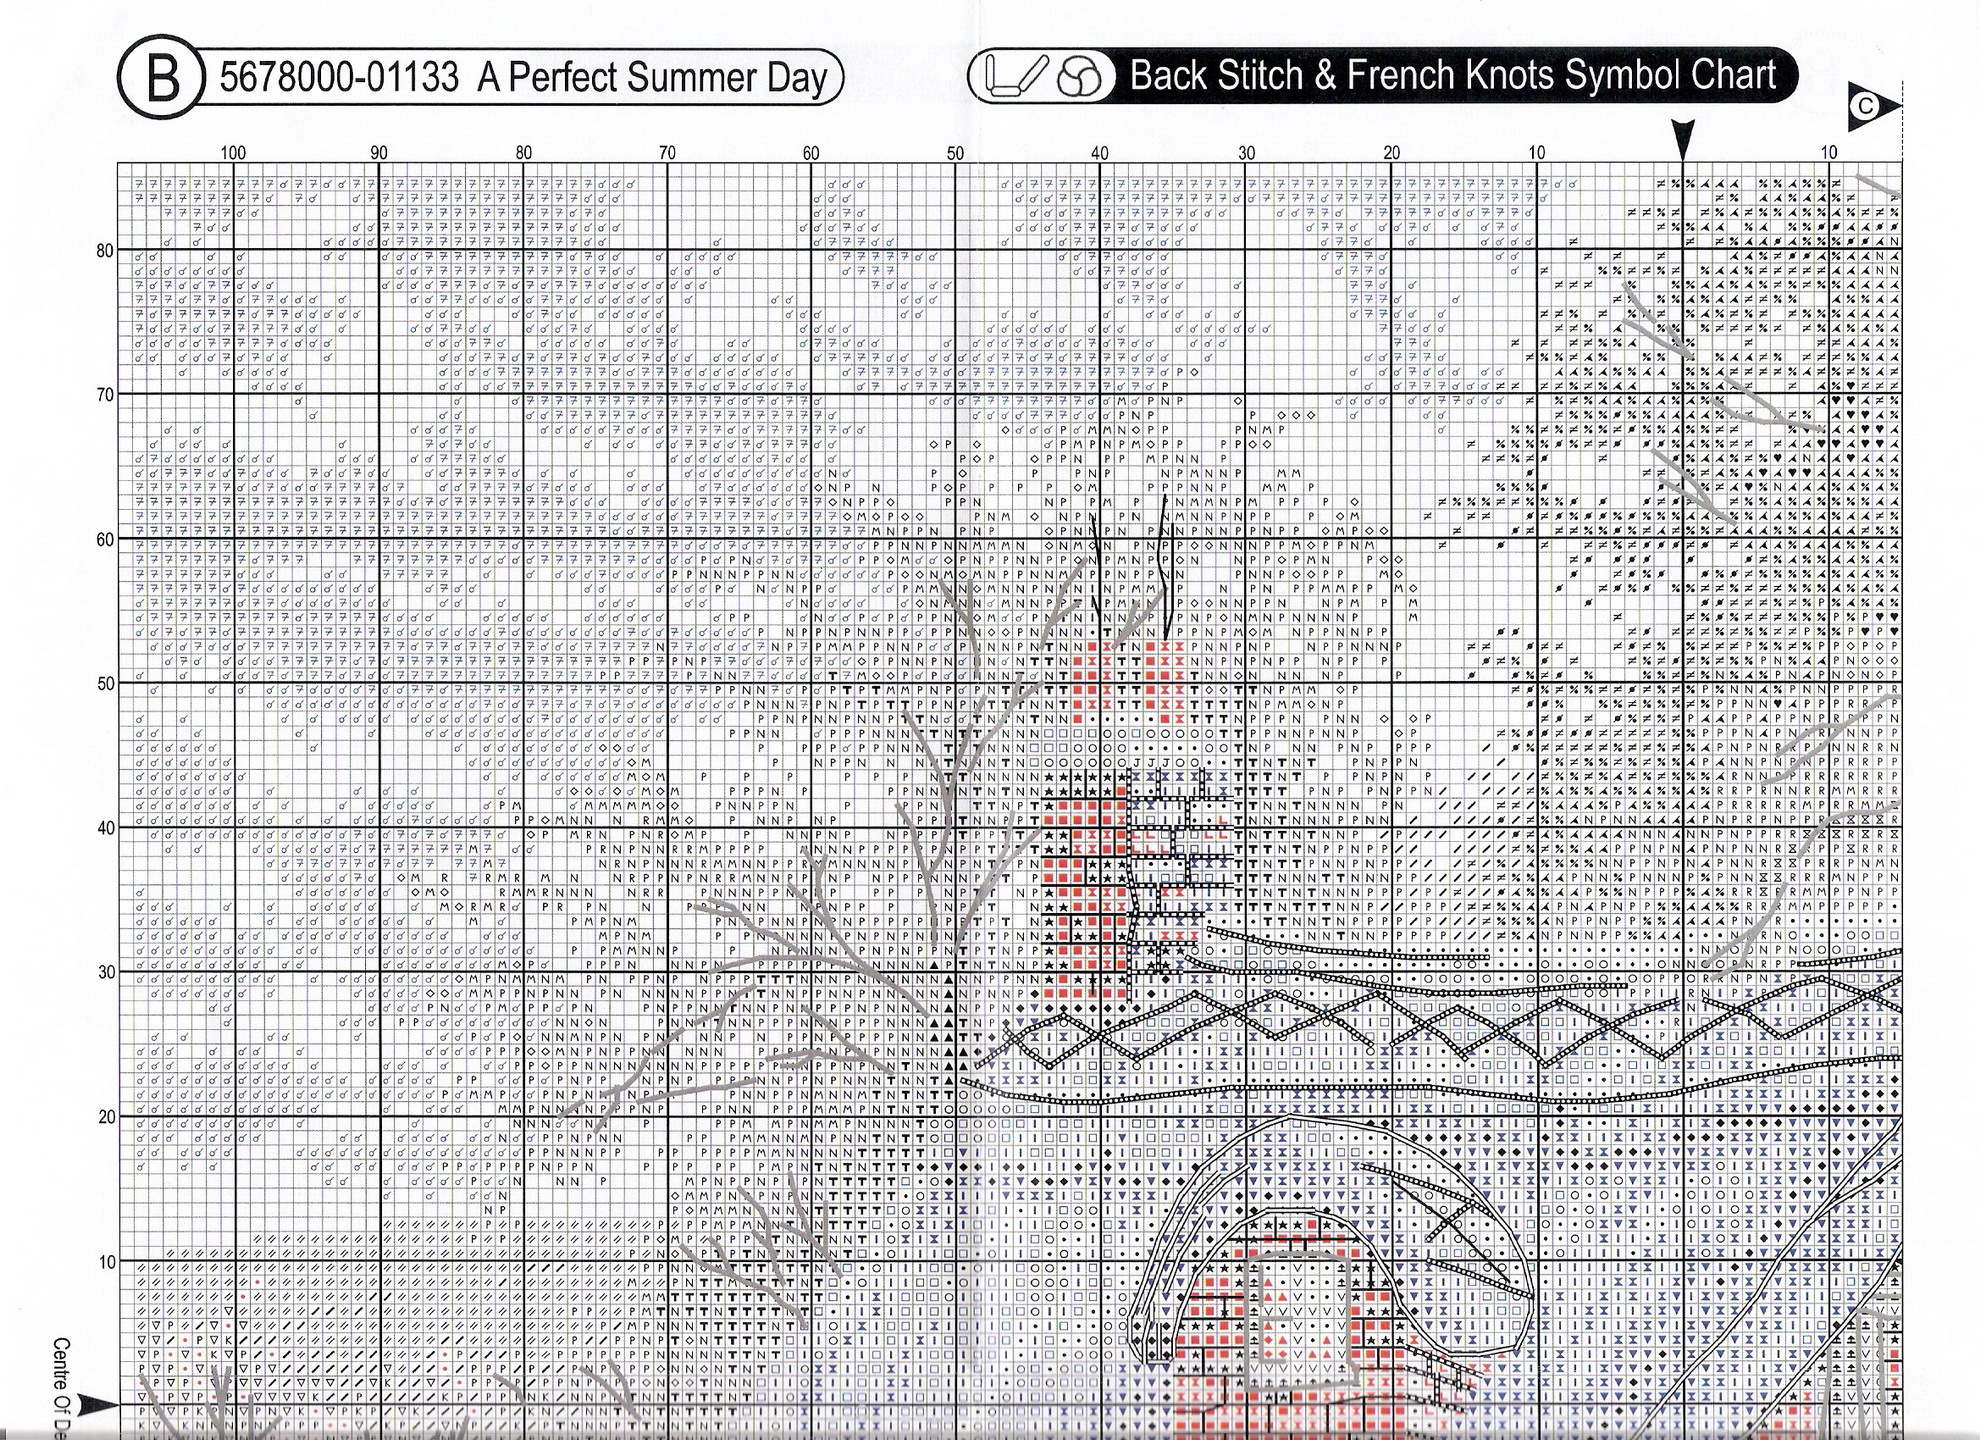
Task: Click the black centre arrow above the grid
Action: (1683, 138)
